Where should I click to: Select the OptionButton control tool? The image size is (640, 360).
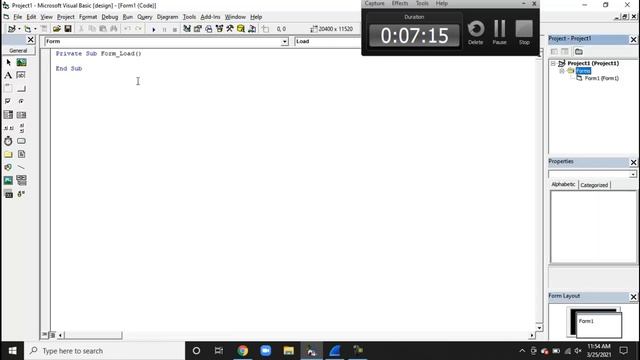[21, 101]
